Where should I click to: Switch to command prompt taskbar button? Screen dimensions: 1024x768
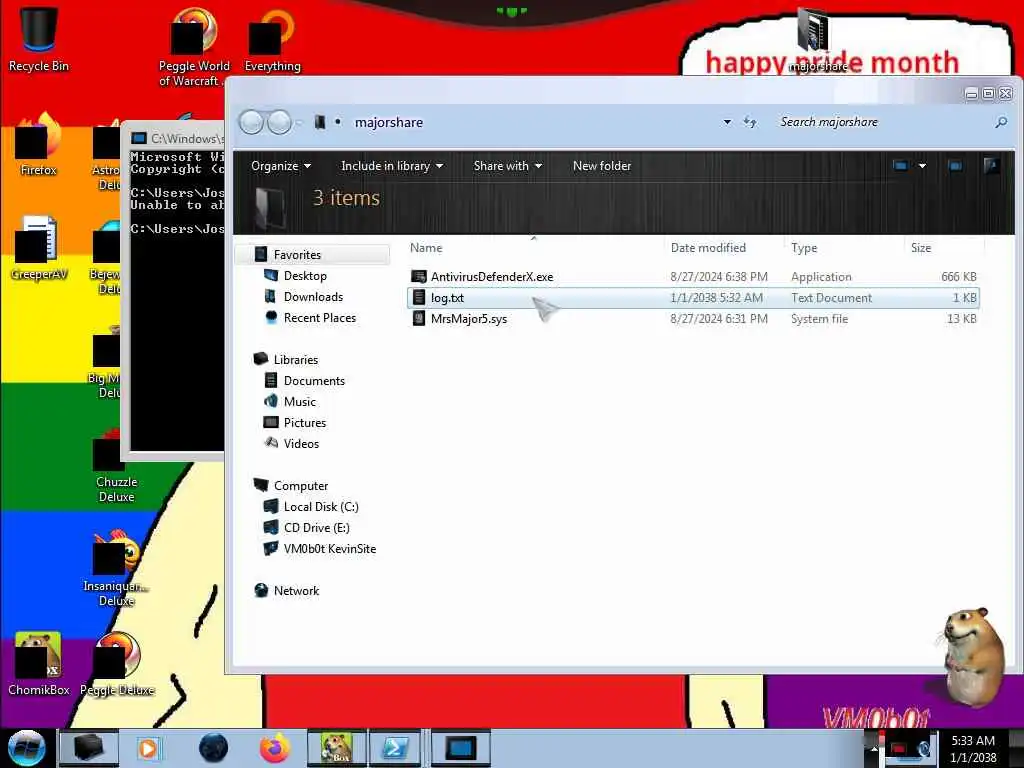[x=461, y=748]
